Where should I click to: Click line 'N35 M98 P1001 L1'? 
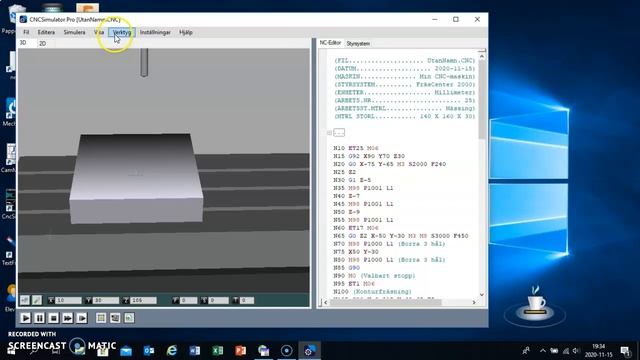point(363,188)
